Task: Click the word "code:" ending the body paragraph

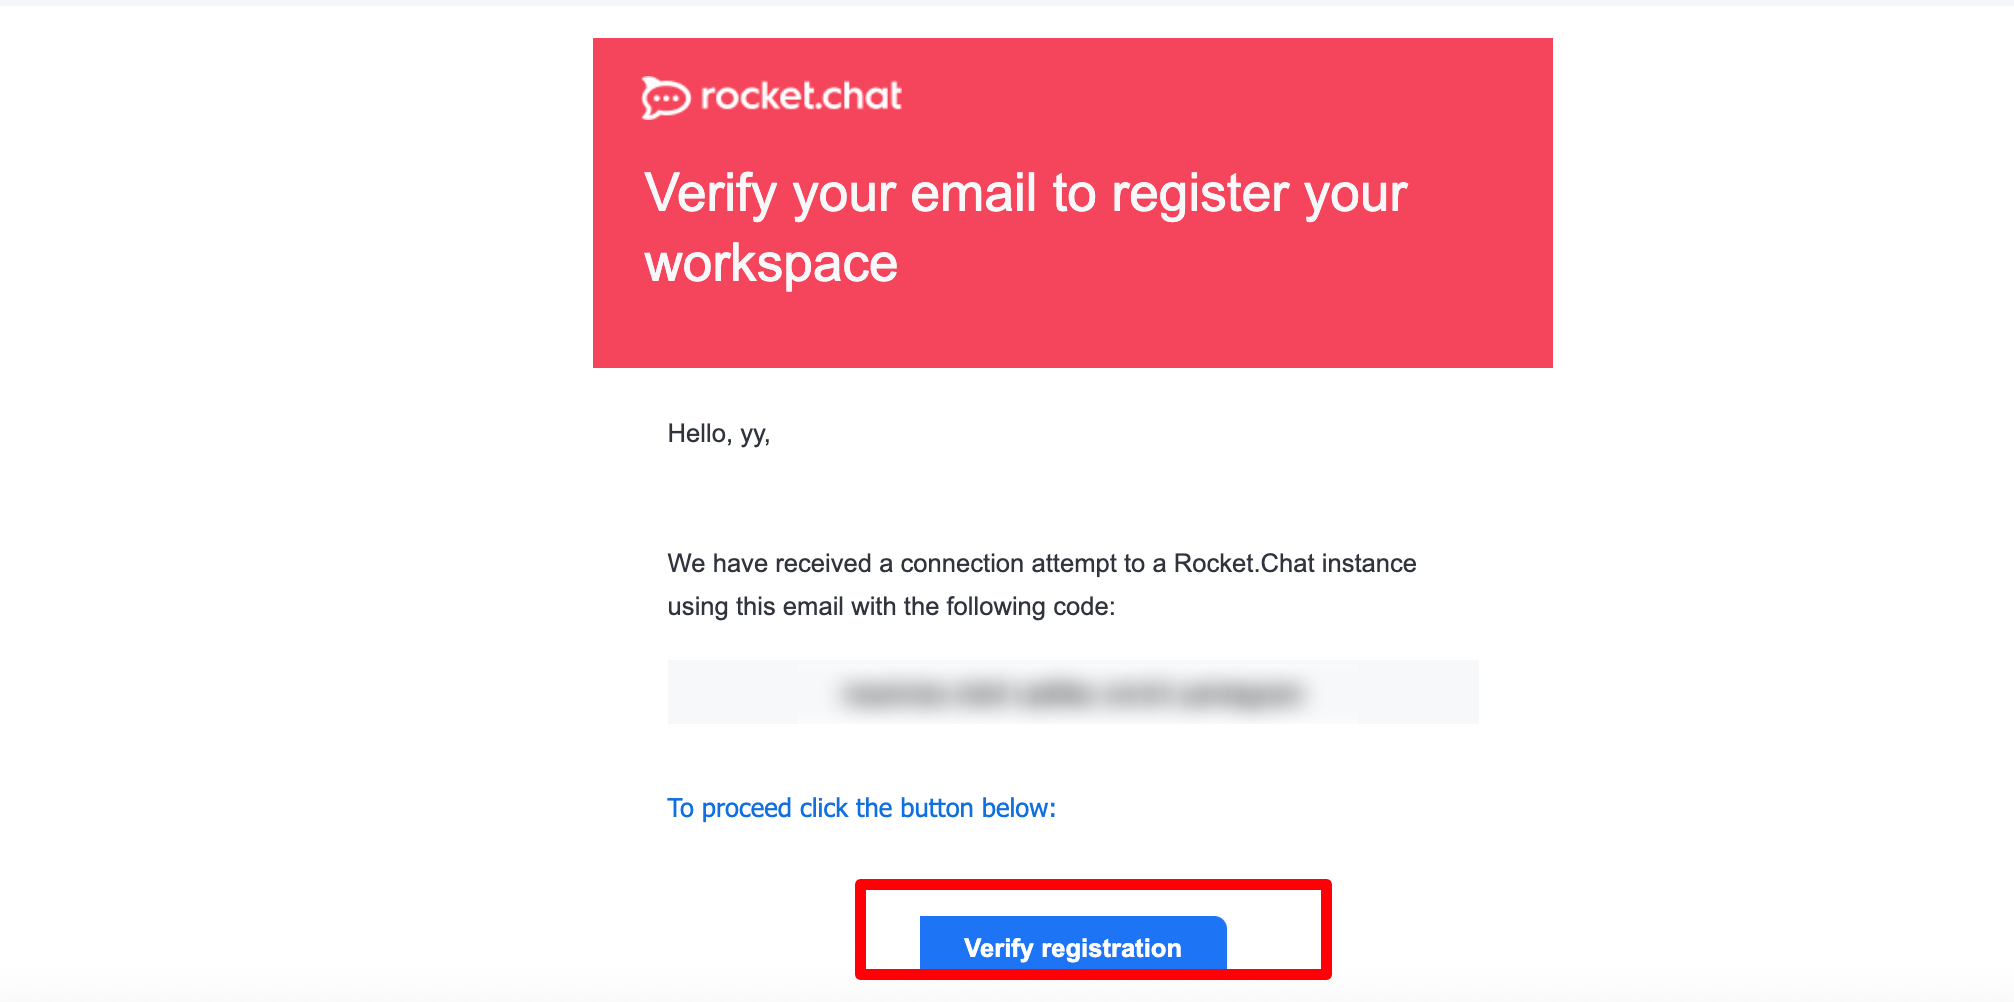Action: [1083, 607]
